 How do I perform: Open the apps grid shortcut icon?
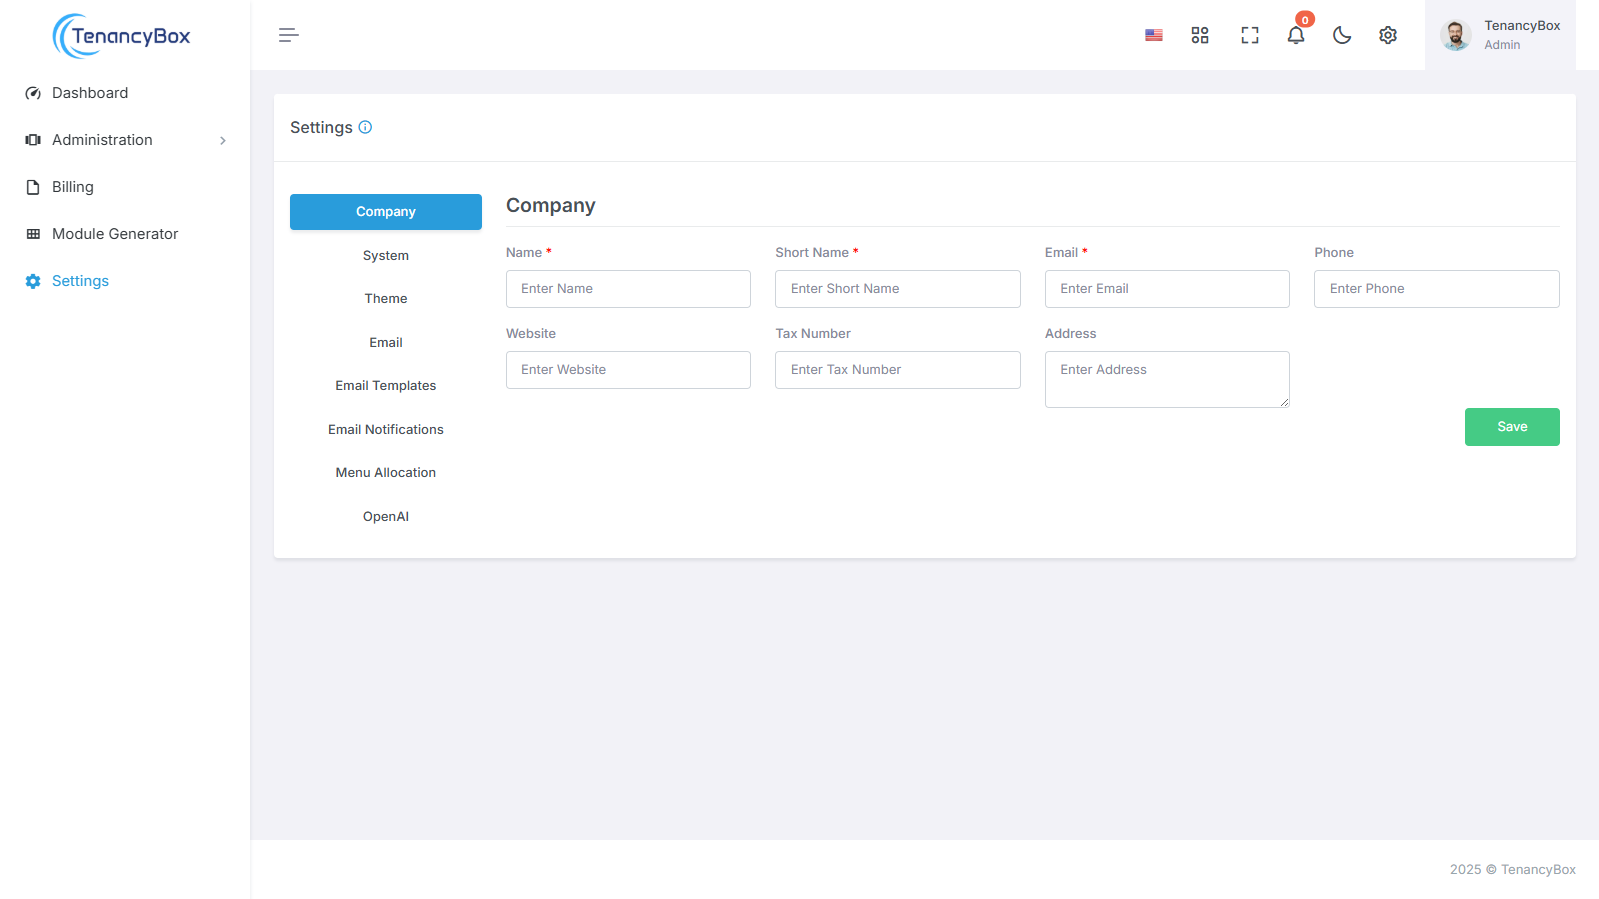click(1200, 35)
